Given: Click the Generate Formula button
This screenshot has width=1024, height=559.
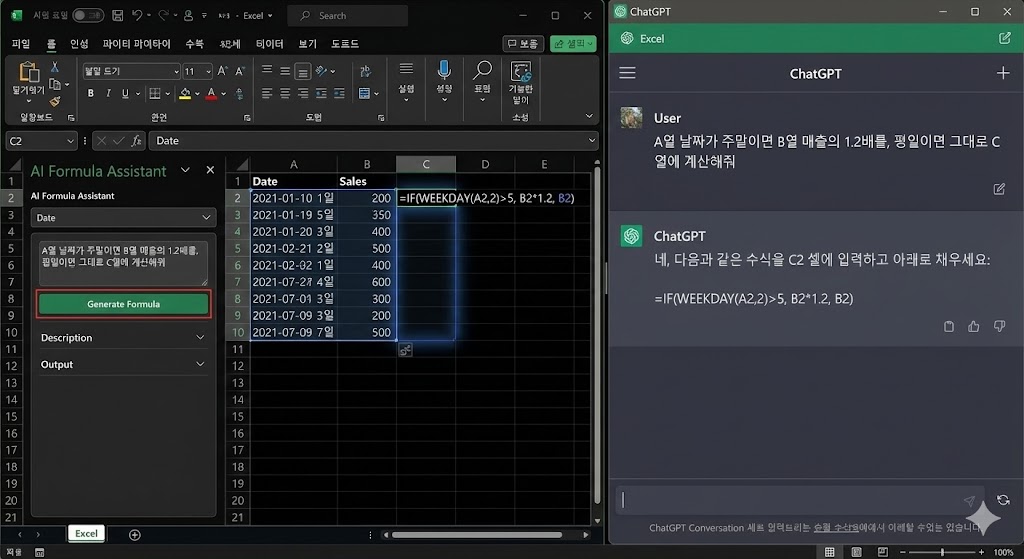Looking at the screenshot, I should click(x=123, y=304).
